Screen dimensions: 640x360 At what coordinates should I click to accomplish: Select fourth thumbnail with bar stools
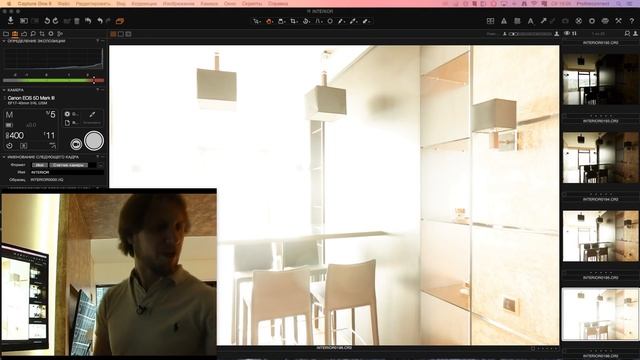coord(601,236)
